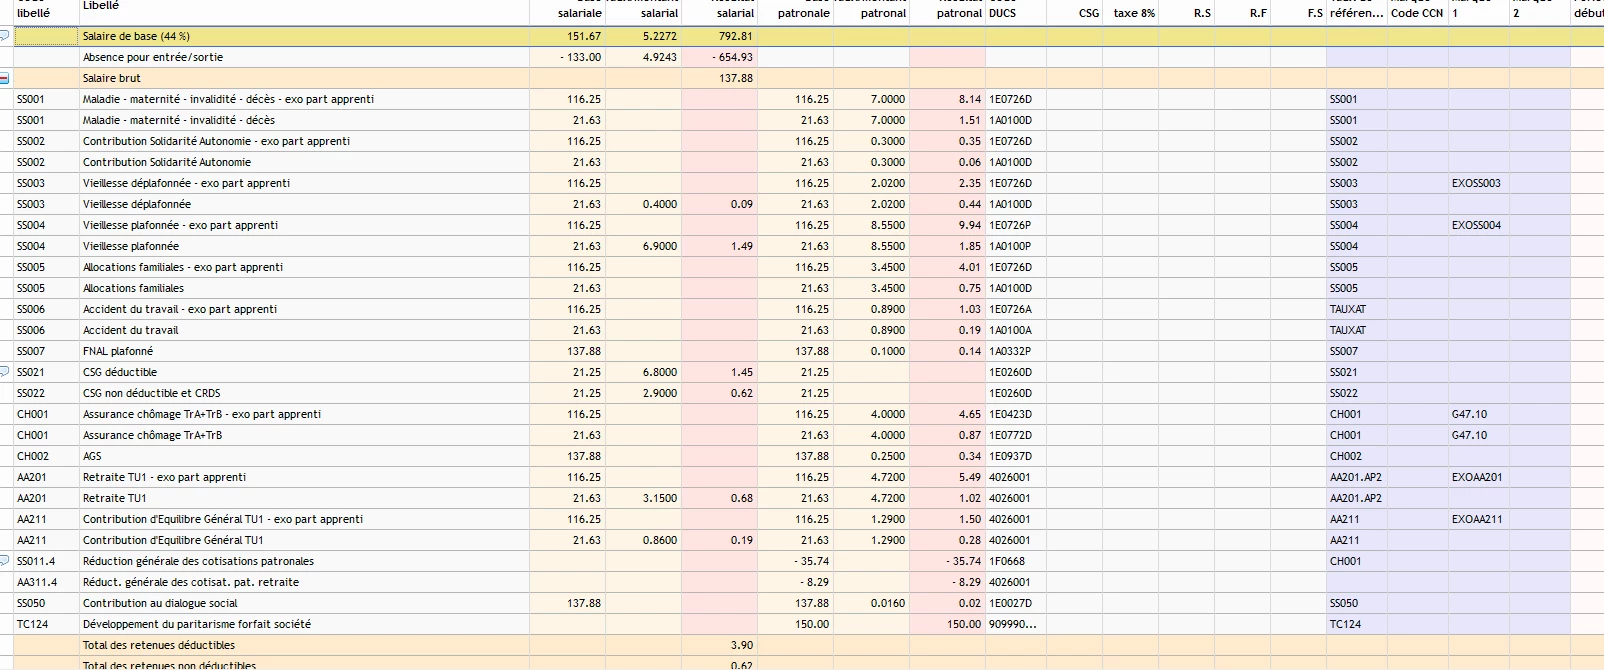Click the 1A0332P DUCS code cell
Viewport: 1604px width, 670px height.
[1015, 351]
